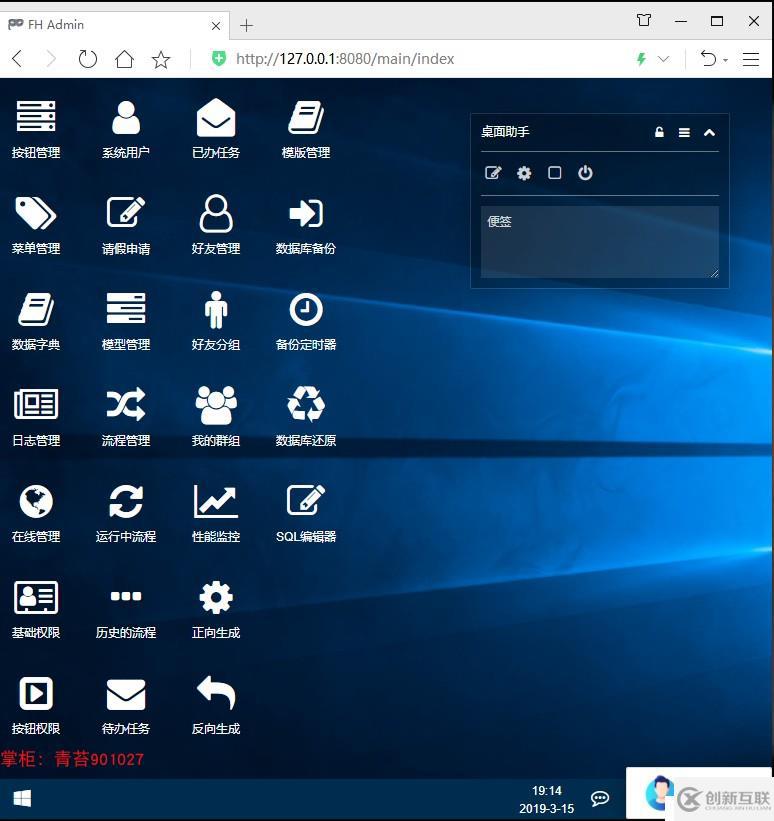
Task: Open the 桌面助手 list menu icon
Action: click(684, 132)
